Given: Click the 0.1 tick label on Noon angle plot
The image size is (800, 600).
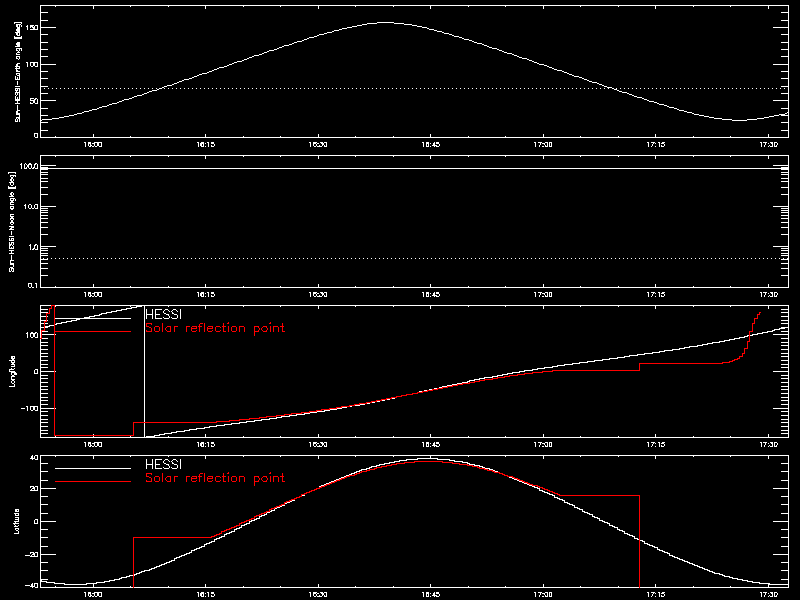Looking at the screenshot, I should click(32, 285).
